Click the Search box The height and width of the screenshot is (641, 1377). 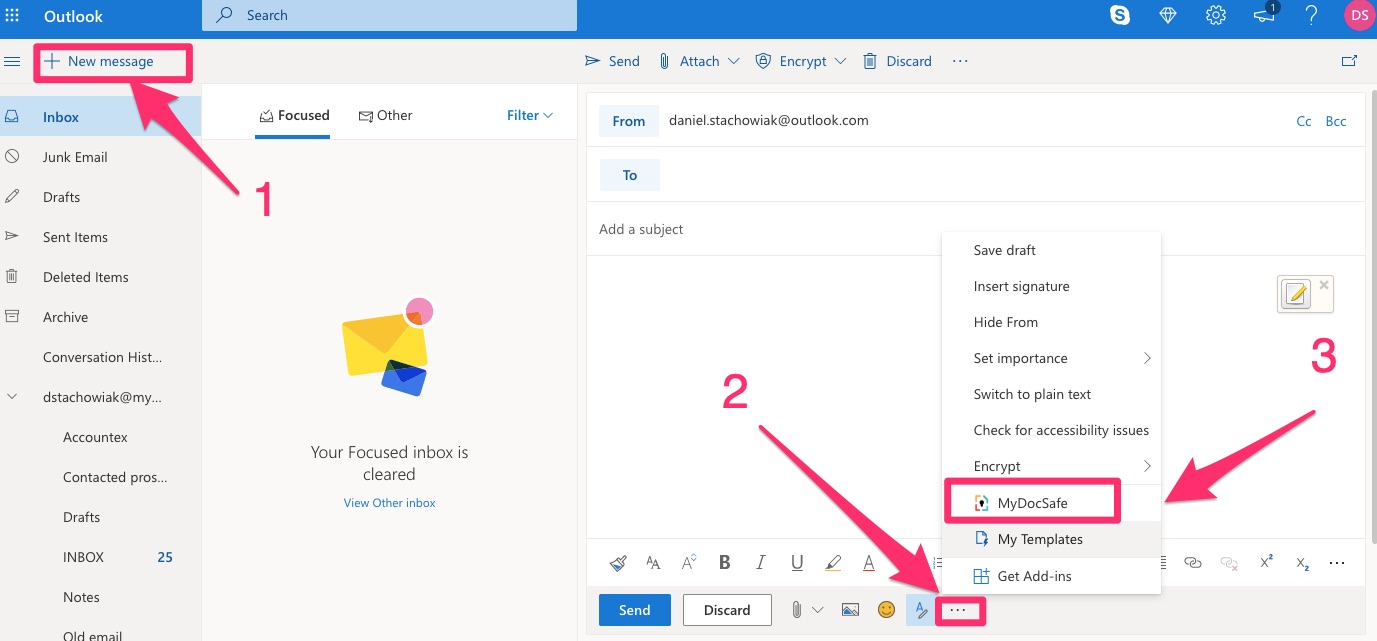(389, 16)
